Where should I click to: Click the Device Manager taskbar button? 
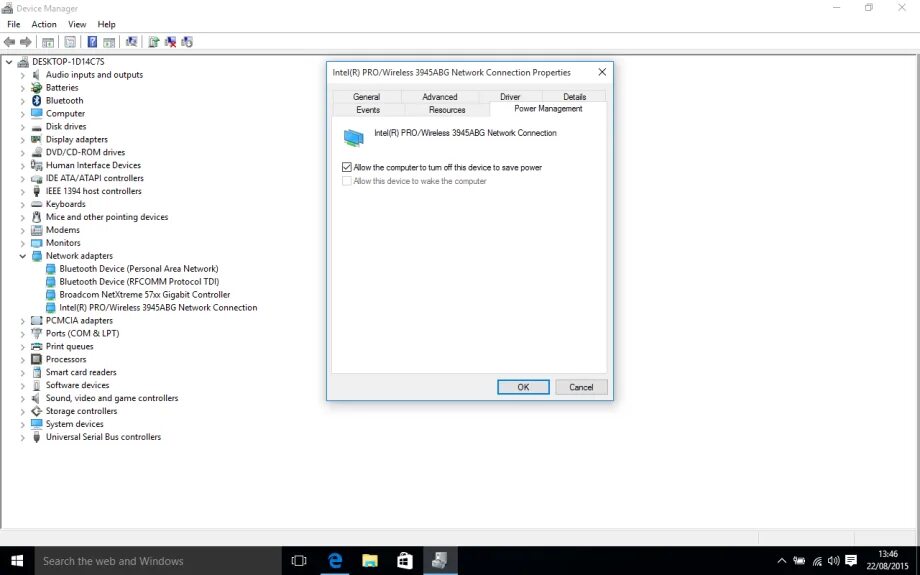[x=439, y=561]
